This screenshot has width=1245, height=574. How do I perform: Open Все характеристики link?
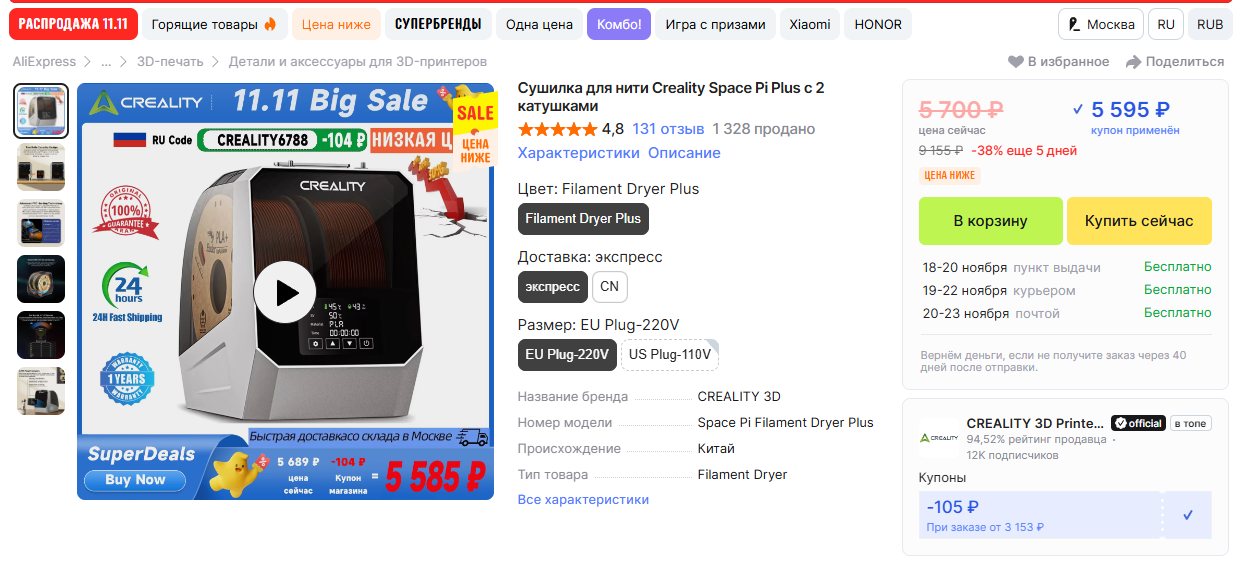coord(583,499)
